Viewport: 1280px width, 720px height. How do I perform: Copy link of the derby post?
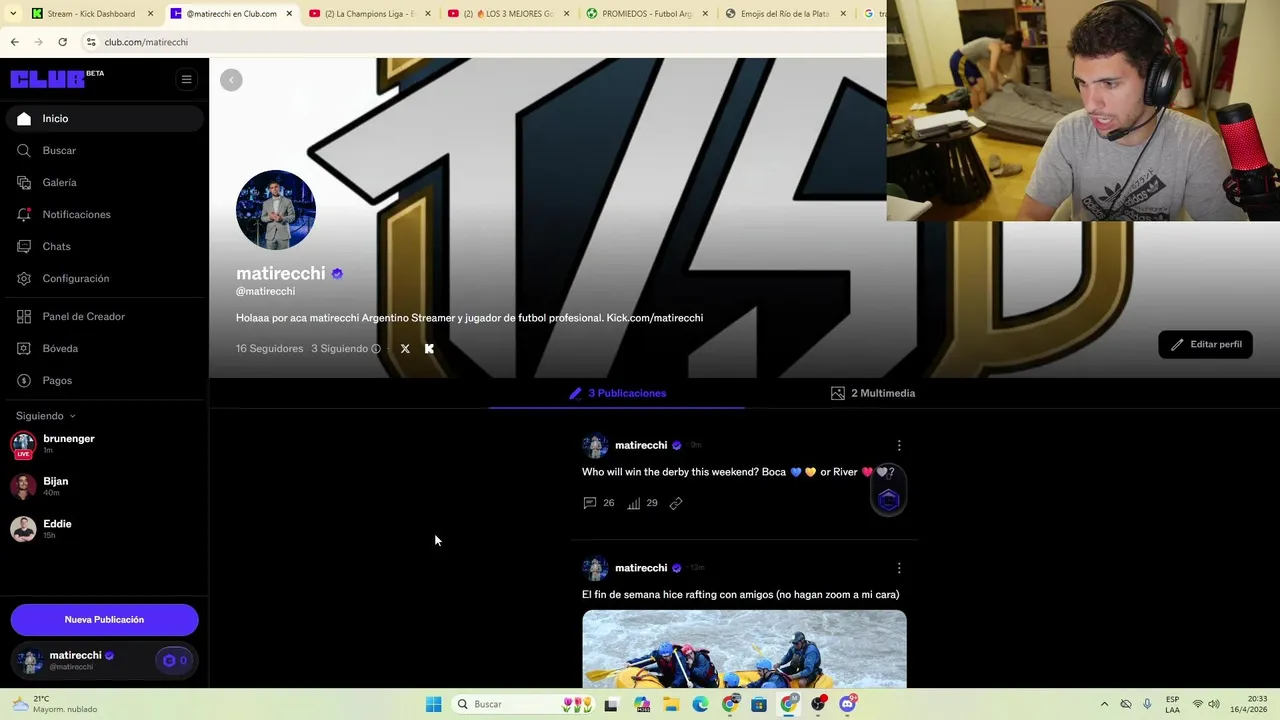(676, 503)
